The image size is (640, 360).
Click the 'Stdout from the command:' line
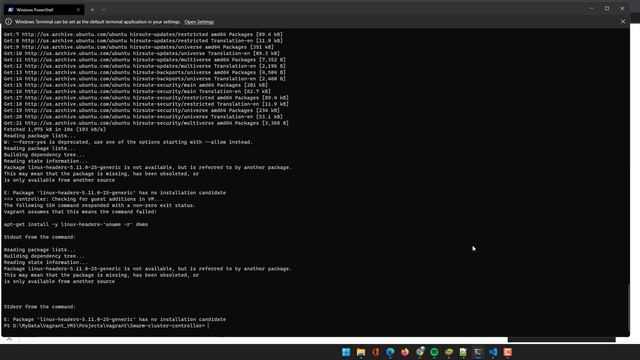(40, 237)
